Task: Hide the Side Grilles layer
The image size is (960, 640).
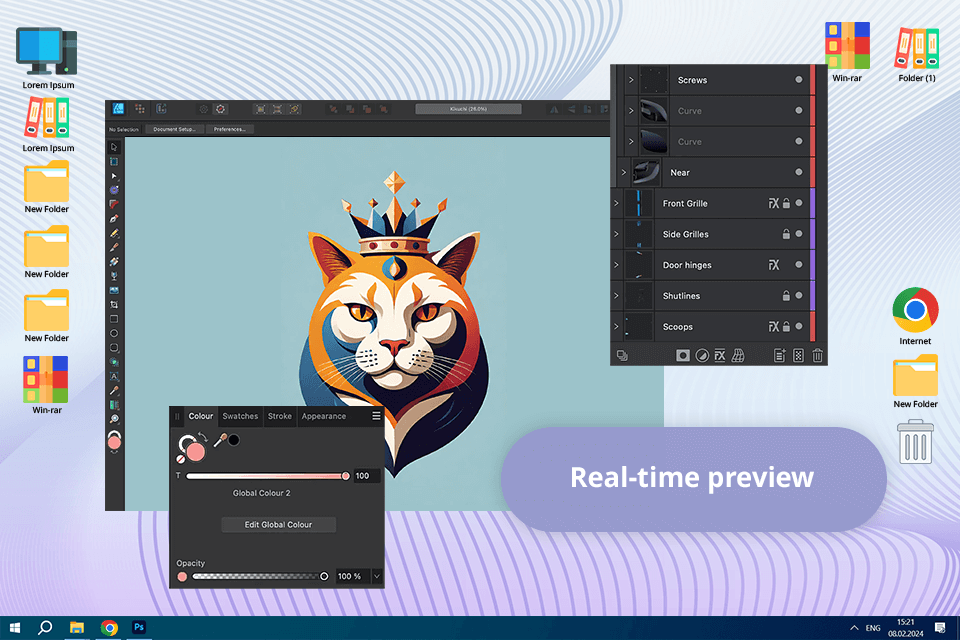Action: point(798,233)
